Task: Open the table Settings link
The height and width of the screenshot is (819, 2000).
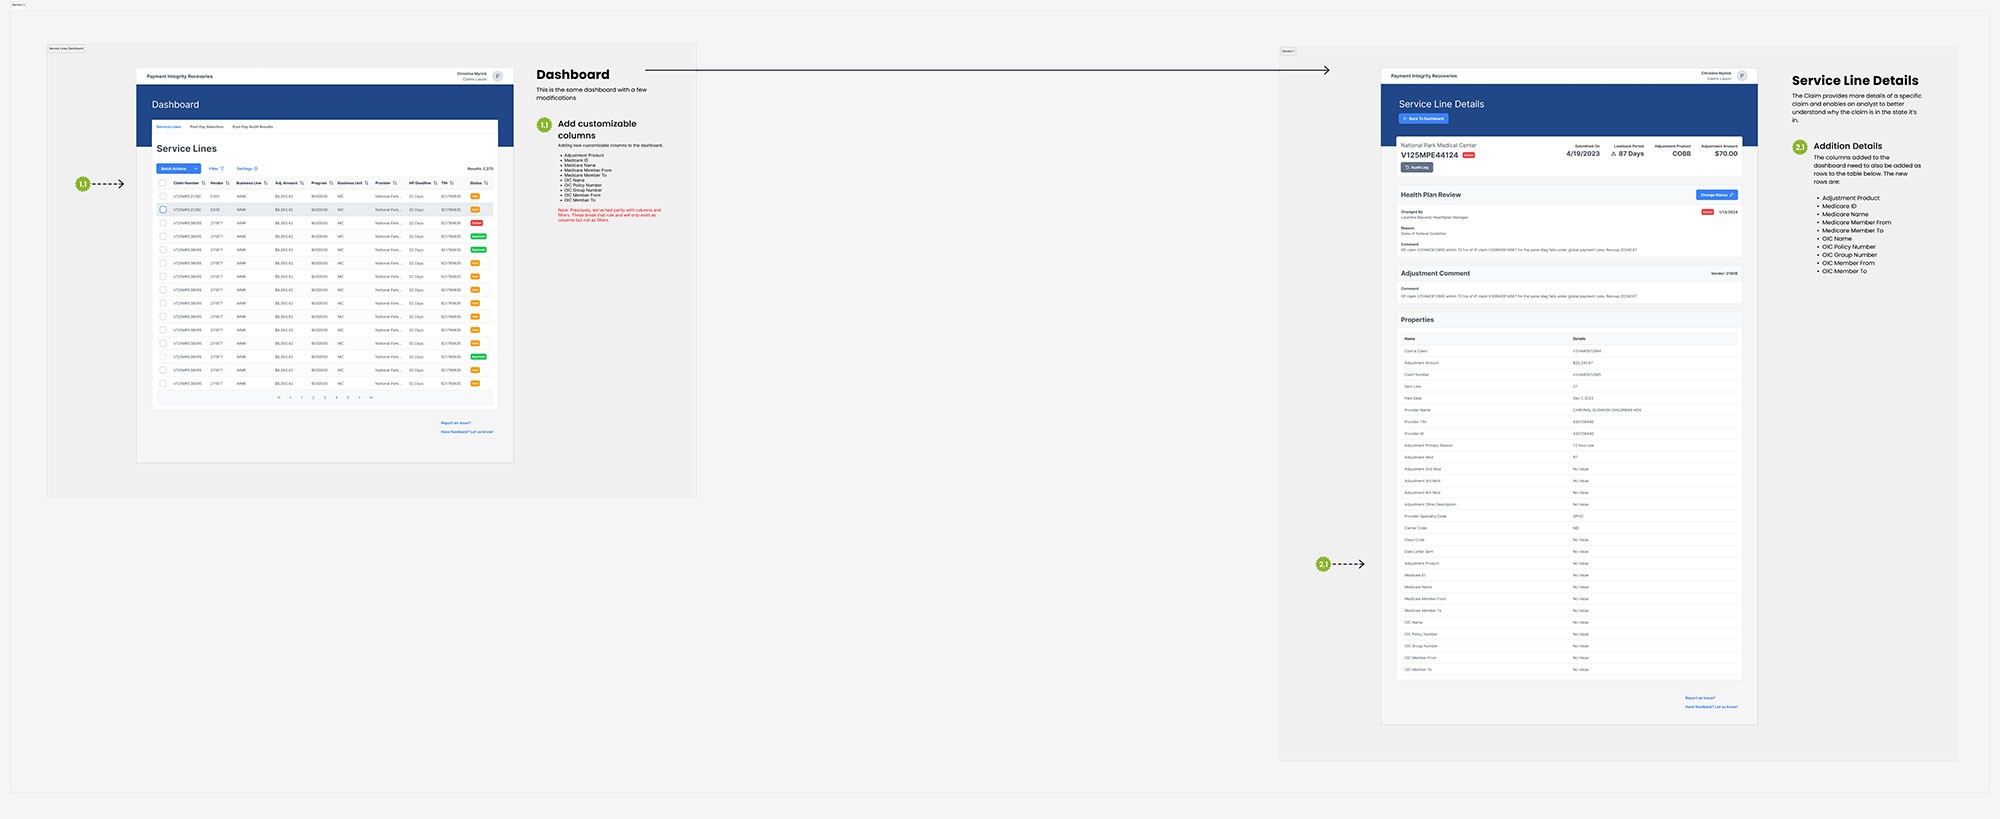Action: 247,169
